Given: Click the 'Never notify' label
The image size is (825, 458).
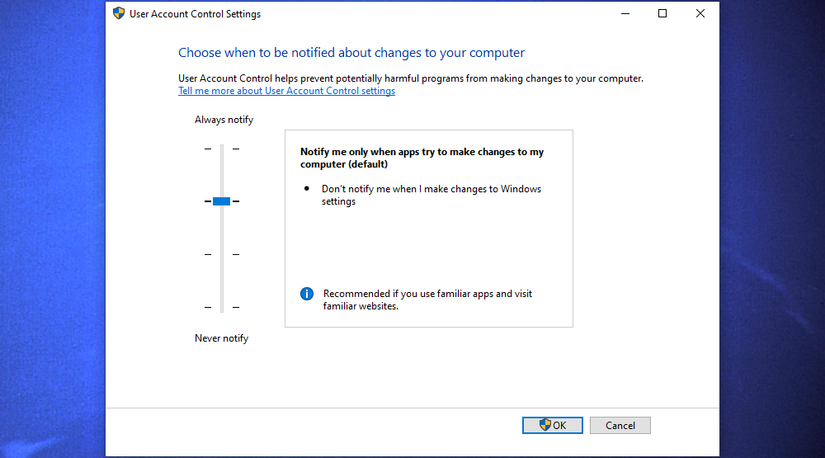Looking at the screenshot, I should click(221, 338).
